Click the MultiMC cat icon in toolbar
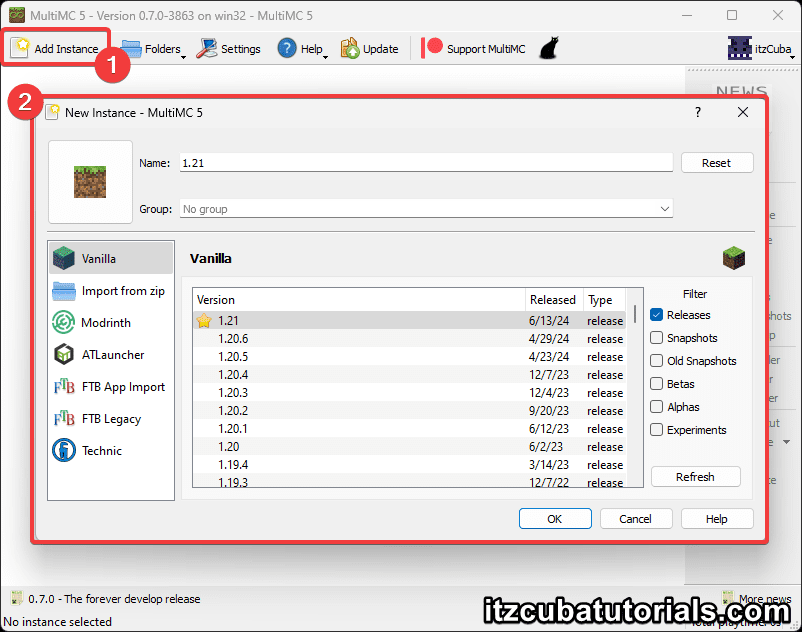This screenshot has width=802, height=632. pyautogui.click(x=548, y=48)
